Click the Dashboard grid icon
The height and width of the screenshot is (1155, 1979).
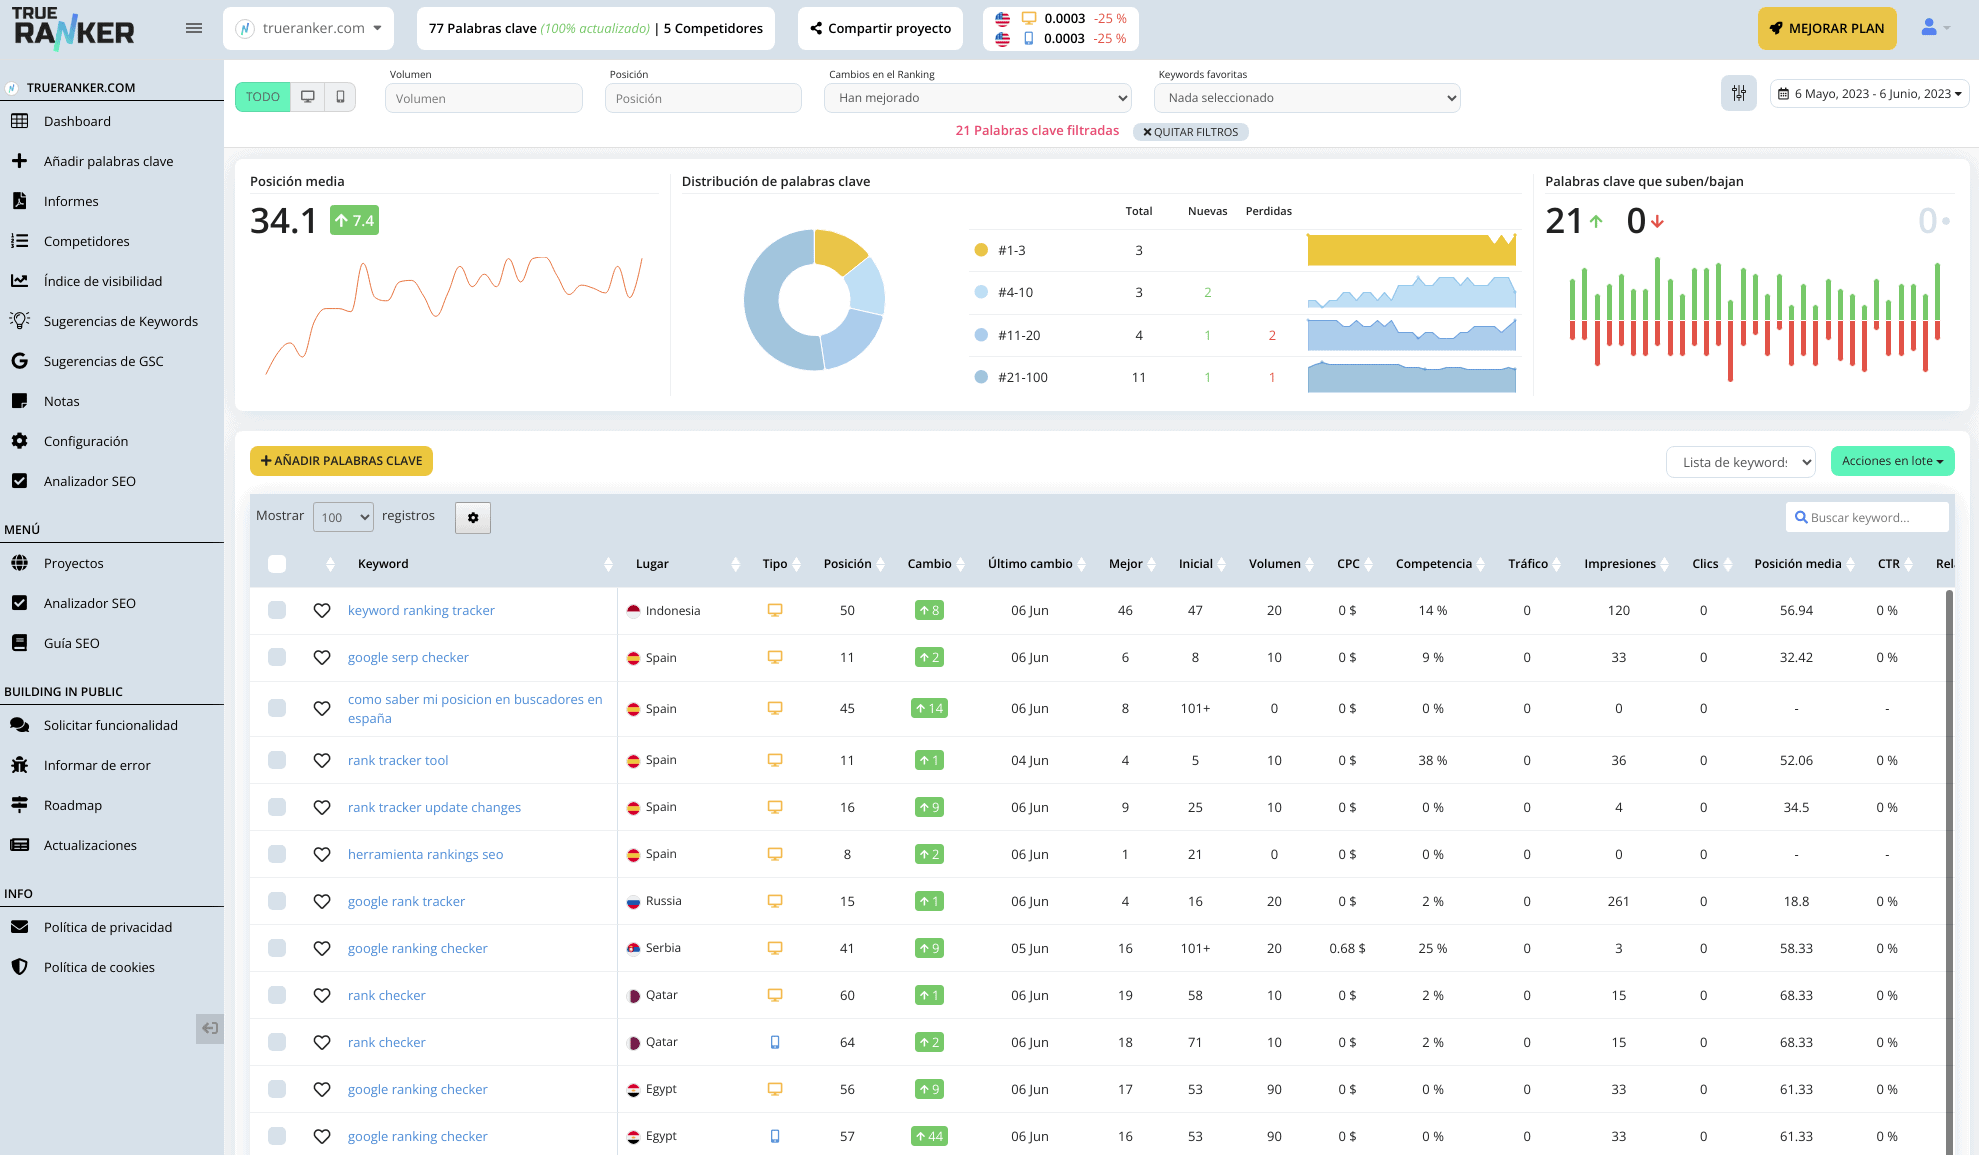(x=19, y=121)
